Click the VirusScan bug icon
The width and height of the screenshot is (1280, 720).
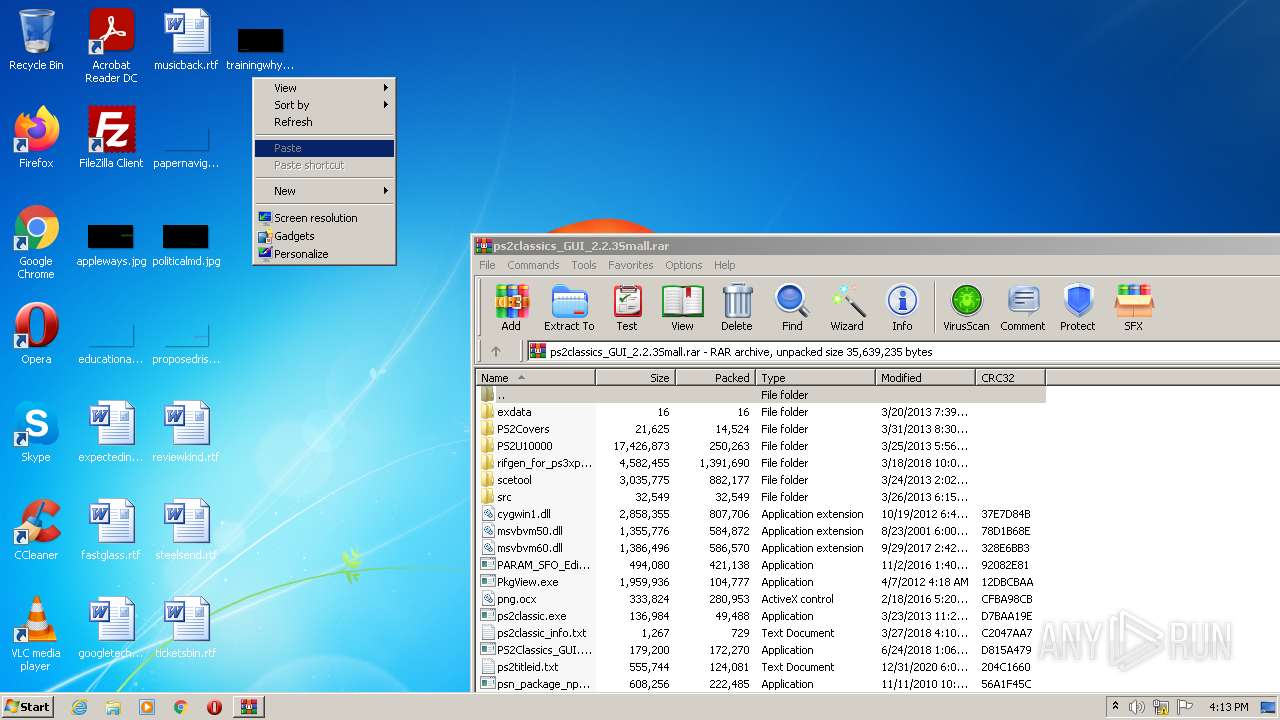[x=966, y=308]
